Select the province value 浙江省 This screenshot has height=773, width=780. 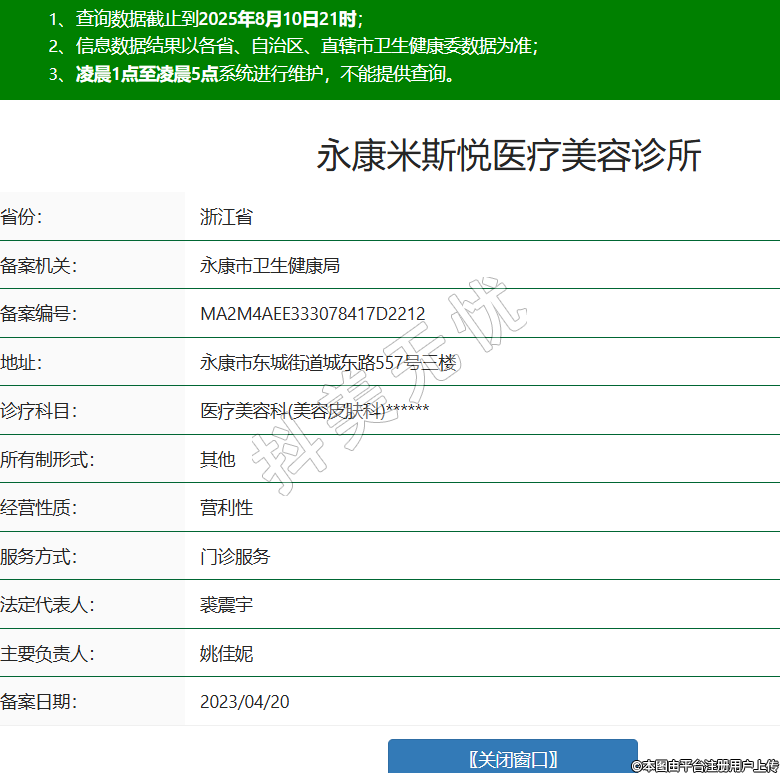(x=226, y=217)
